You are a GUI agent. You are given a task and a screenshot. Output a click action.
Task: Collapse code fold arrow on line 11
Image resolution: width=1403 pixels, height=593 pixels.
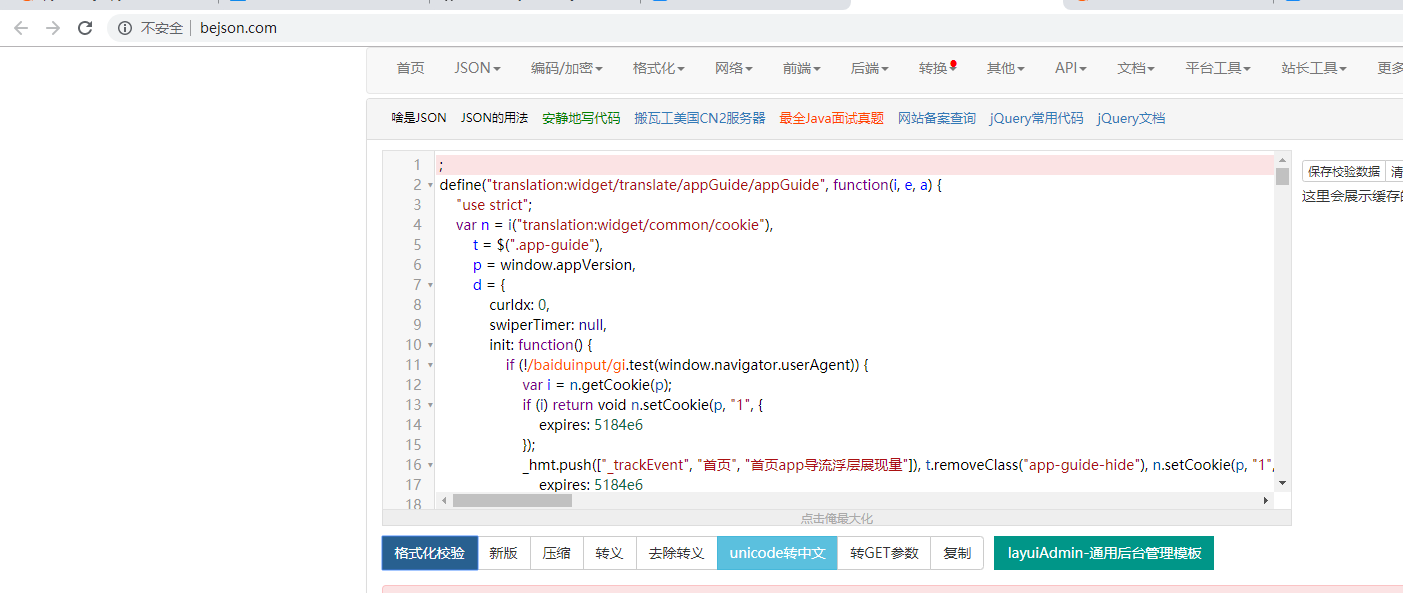pos(430,365)
